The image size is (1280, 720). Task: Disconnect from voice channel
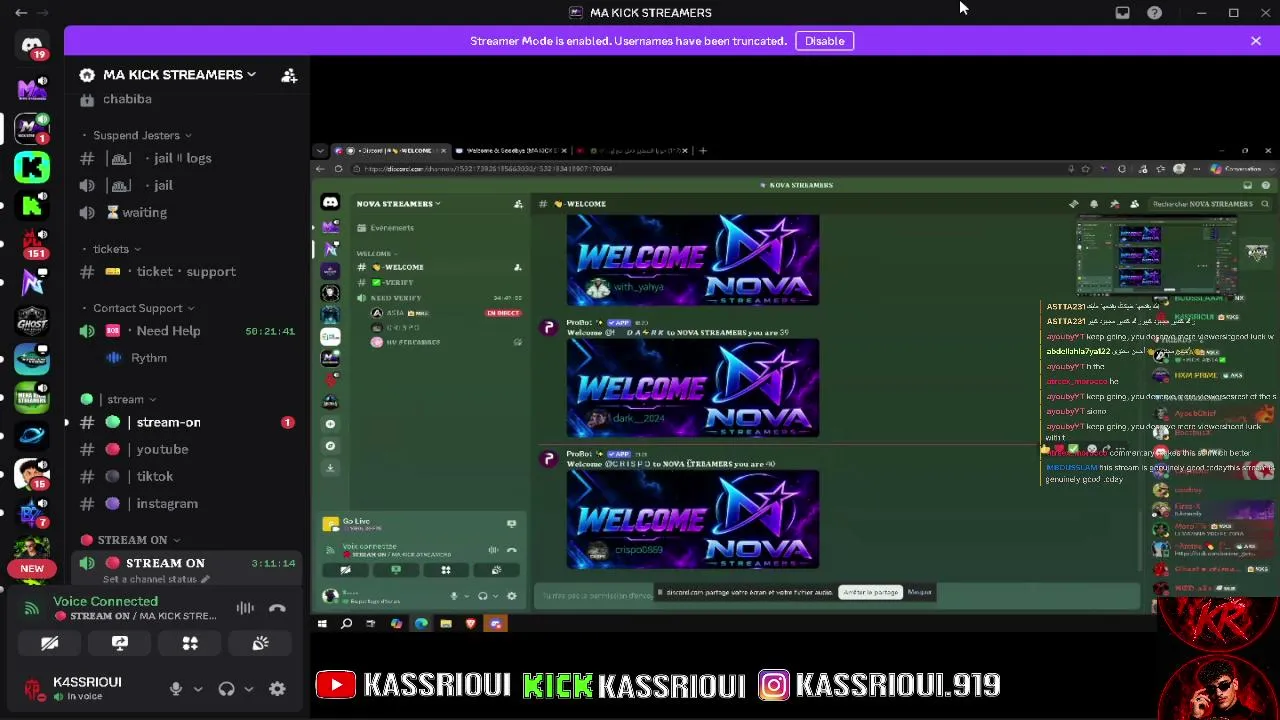(277, 608)
